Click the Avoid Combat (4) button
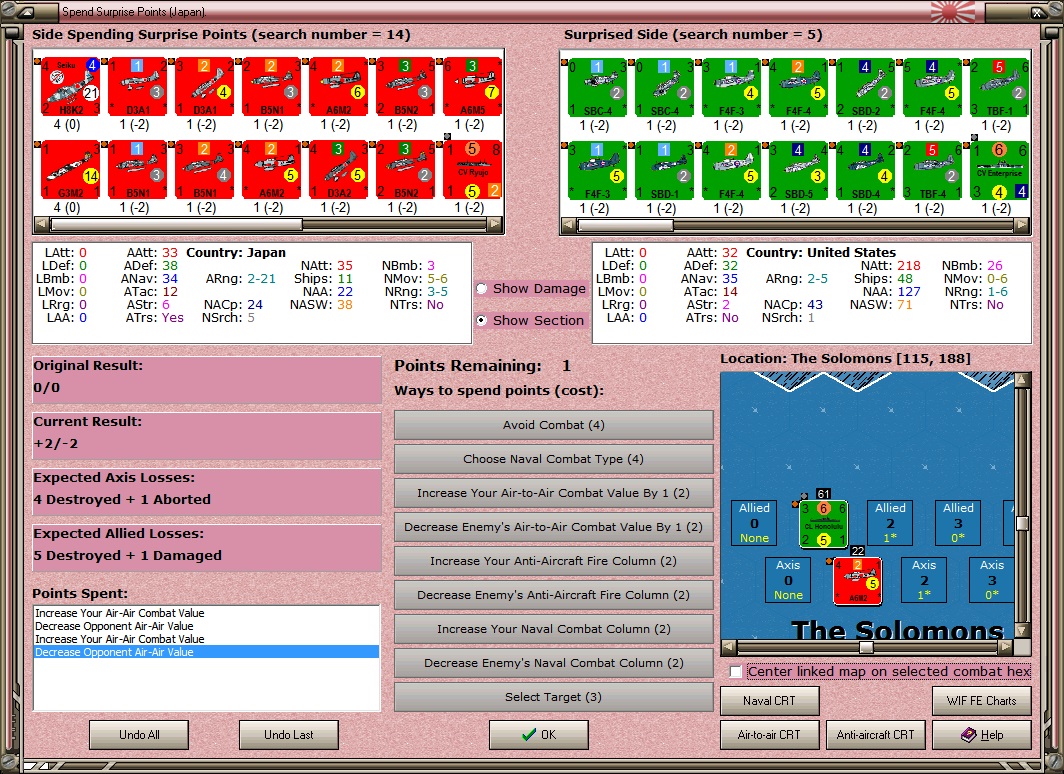 [553, 425]
